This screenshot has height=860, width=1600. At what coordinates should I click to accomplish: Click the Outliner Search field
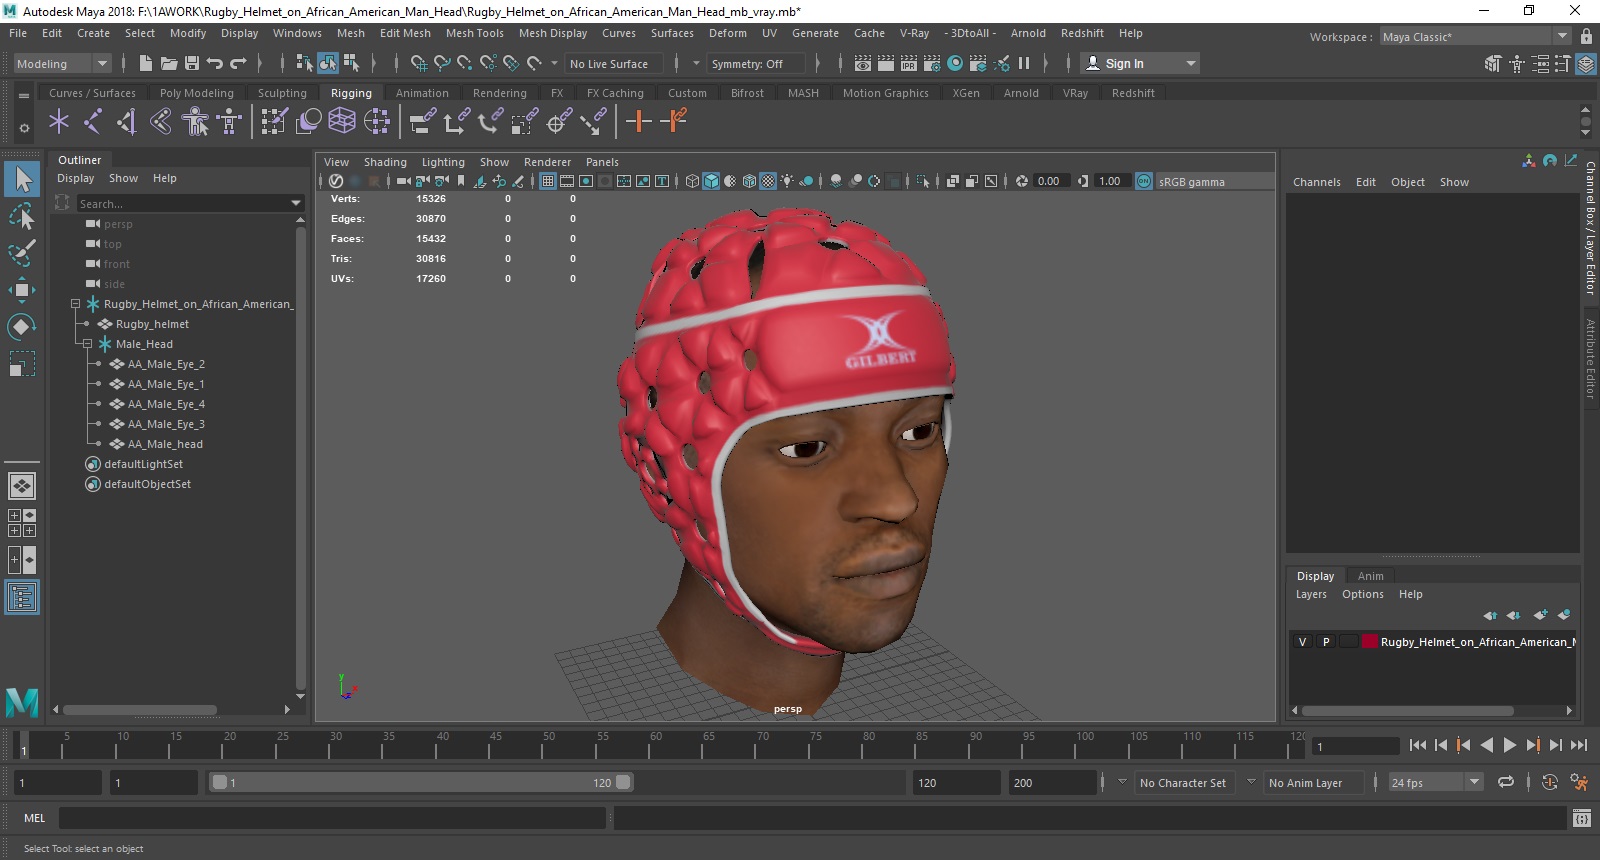click(x=183, y=203)
